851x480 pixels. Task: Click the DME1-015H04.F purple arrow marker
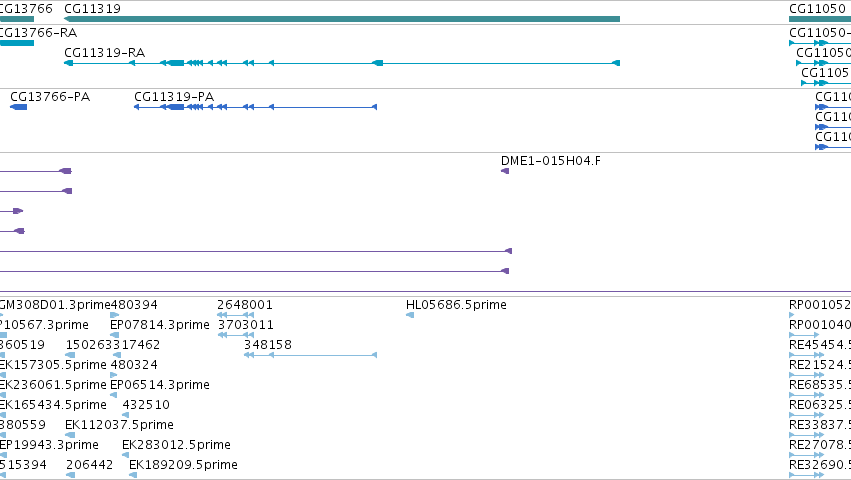click(505, 171)
